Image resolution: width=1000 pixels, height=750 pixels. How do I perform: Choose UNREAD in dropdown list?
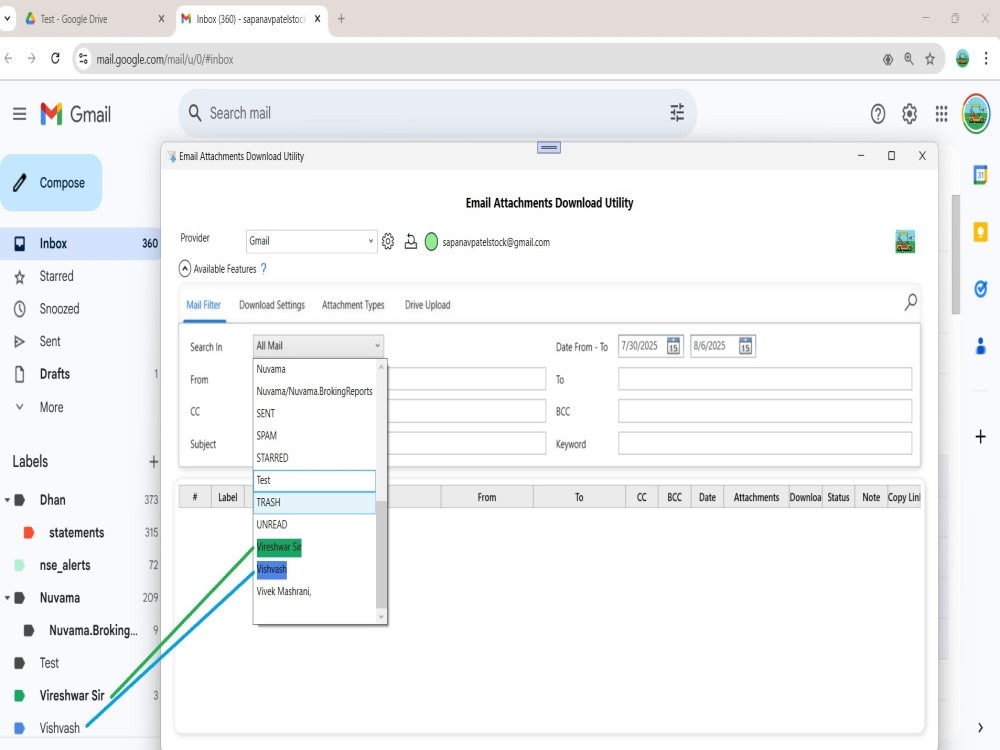315,525
